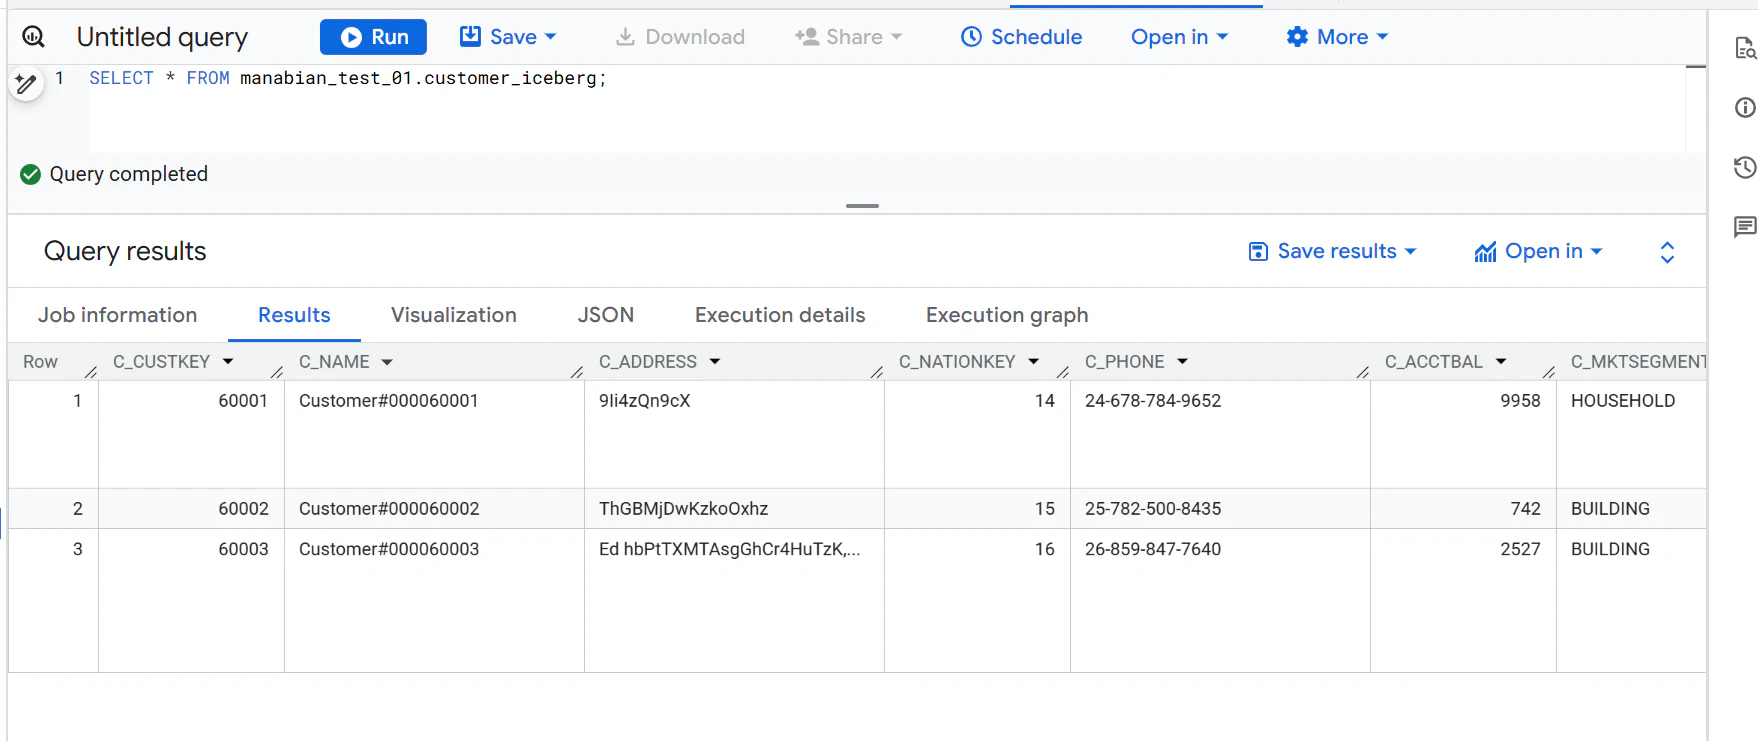
Task: Open the info icon in right sidebar
Action: point(1745,108)
